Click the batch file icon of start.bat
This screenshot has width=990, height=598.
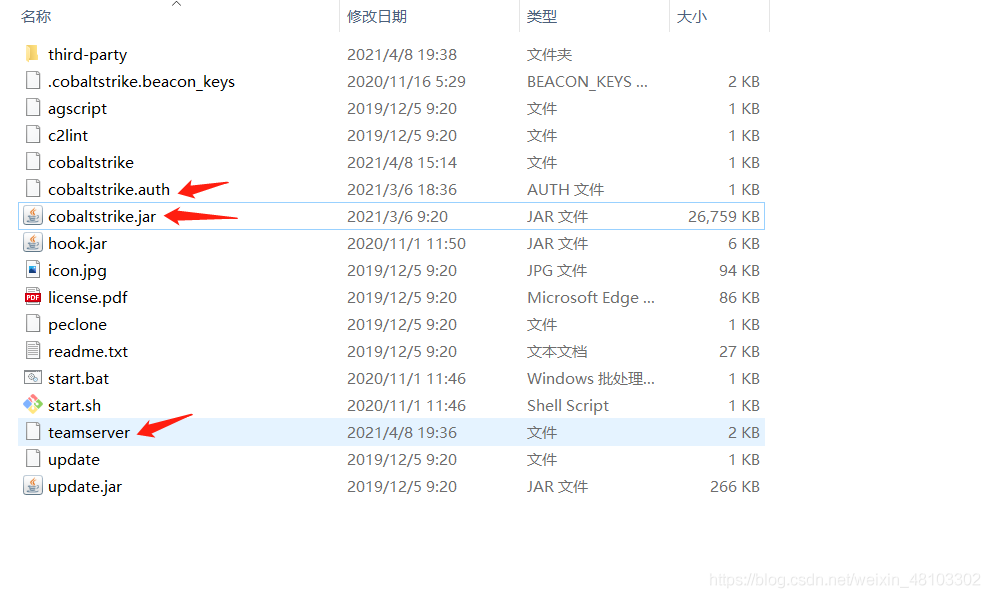(33, 378)
